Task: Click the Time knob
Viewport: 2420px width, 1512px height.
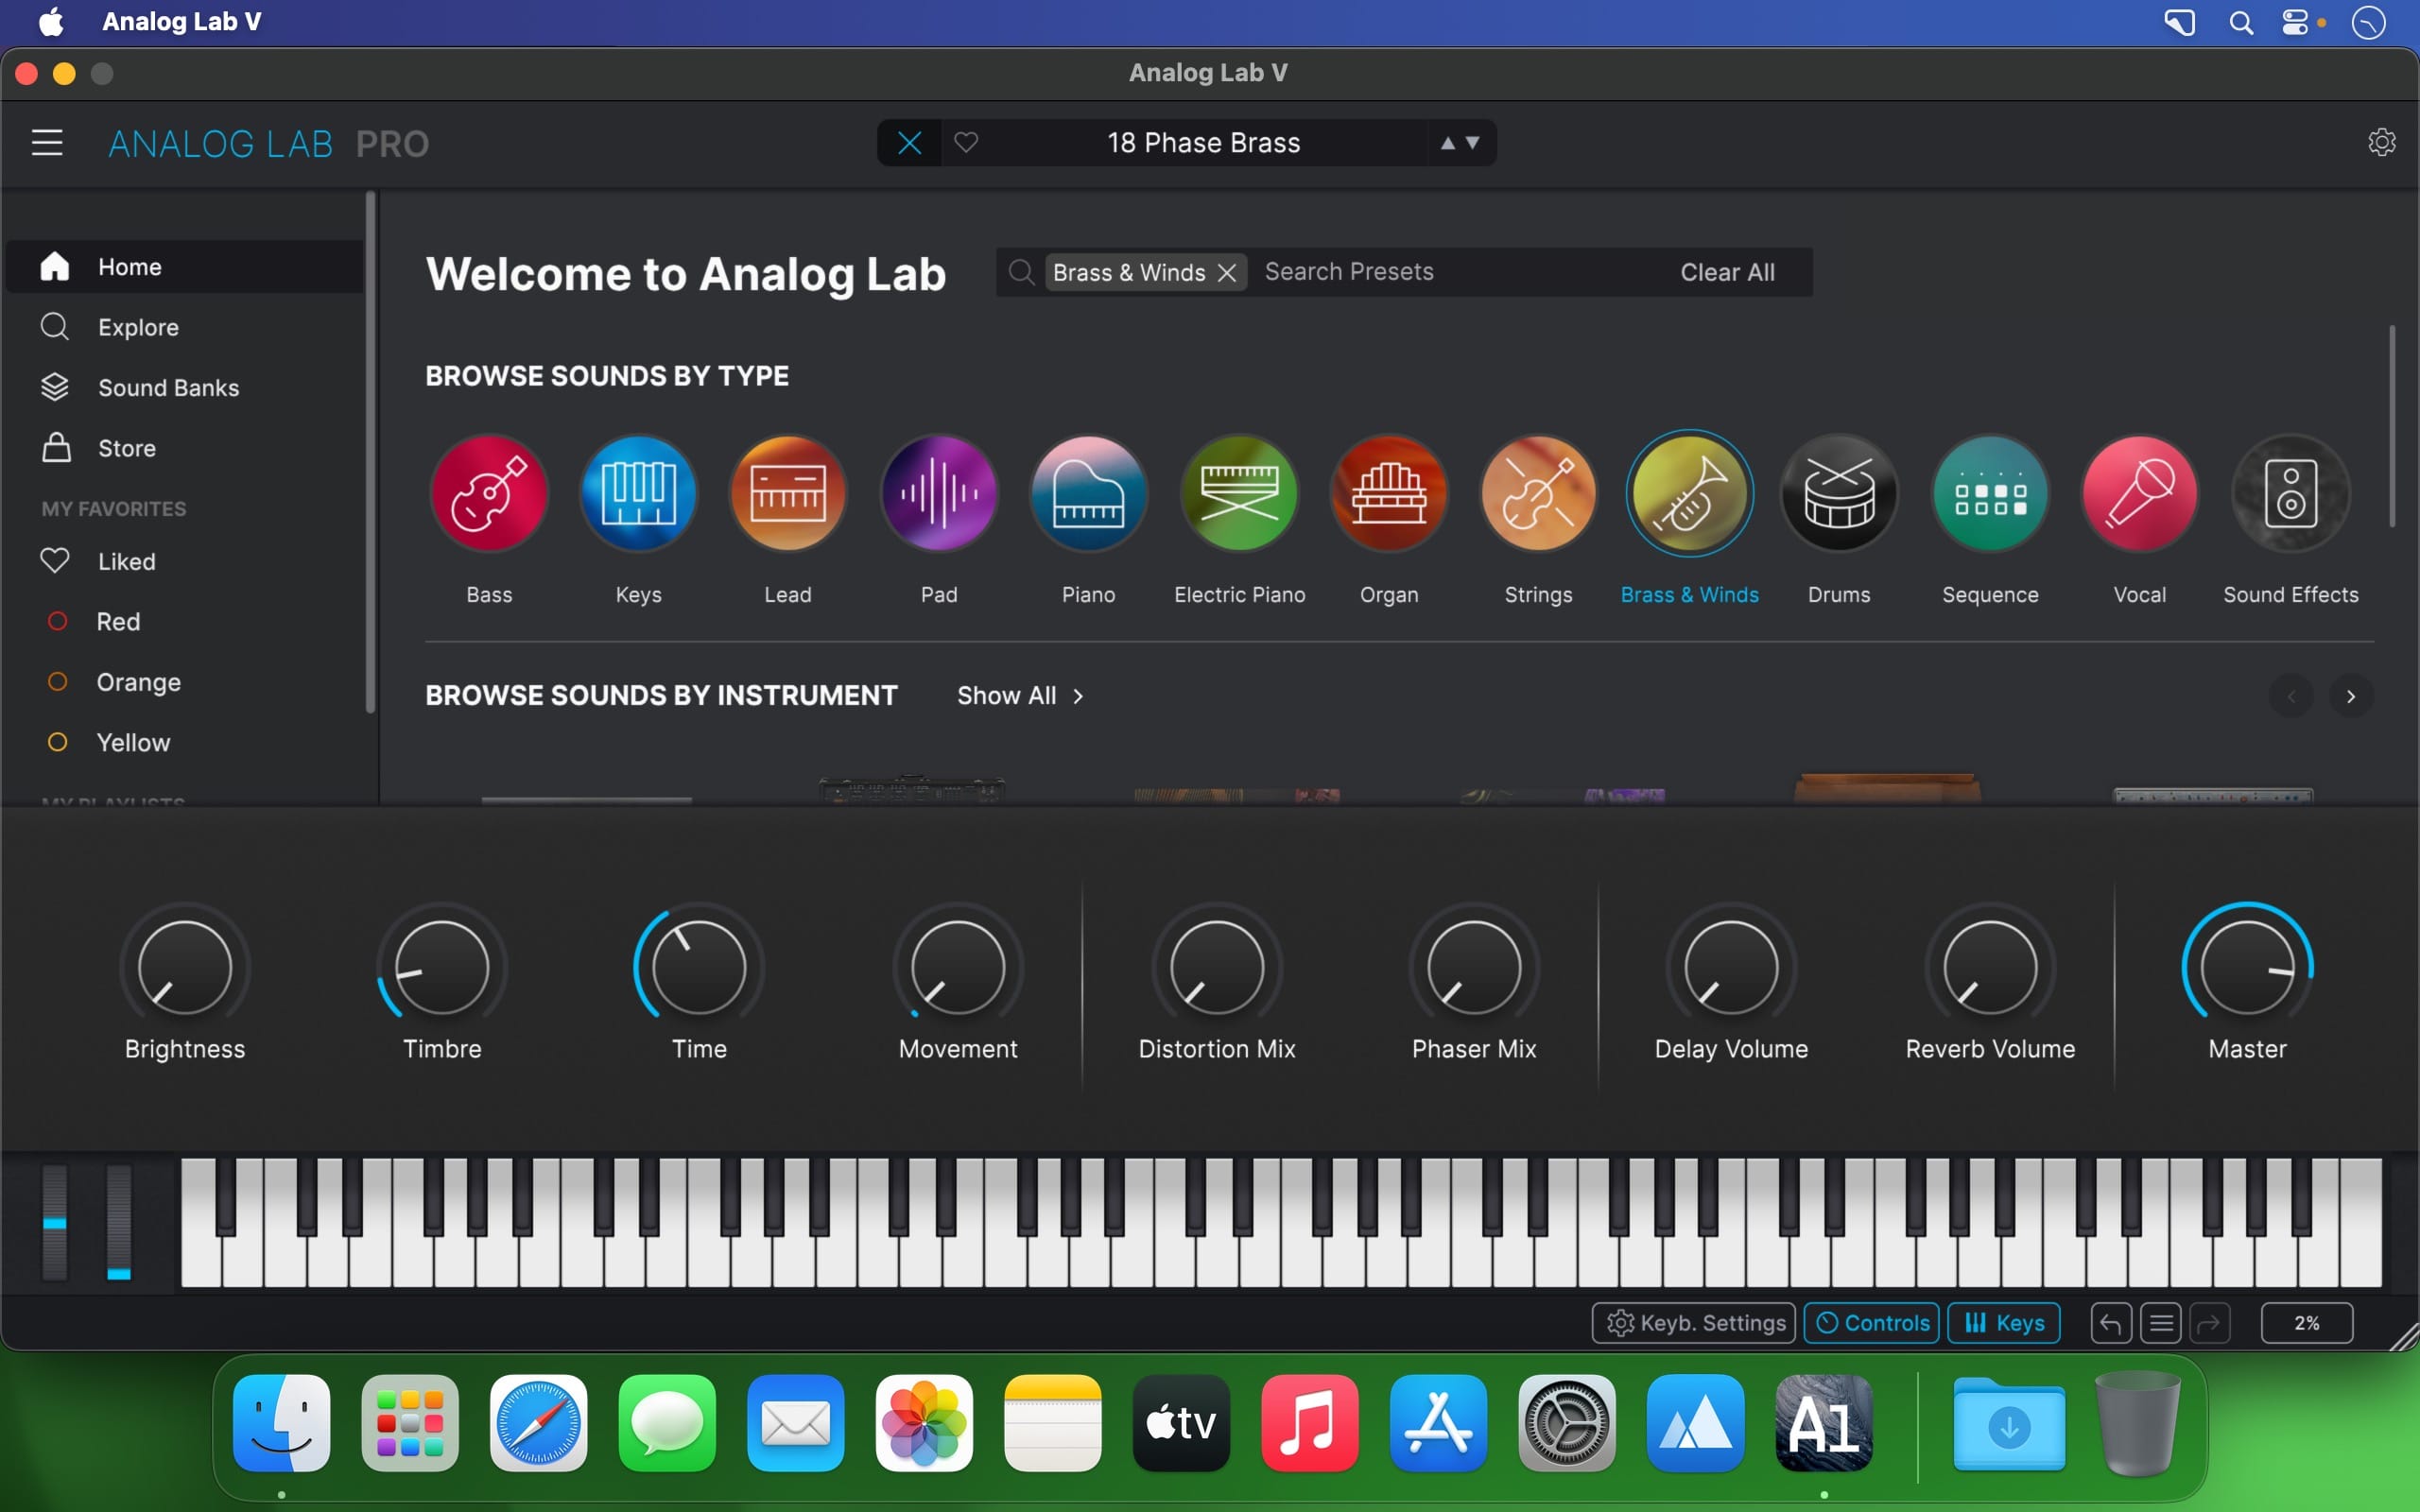Action: 699,967
